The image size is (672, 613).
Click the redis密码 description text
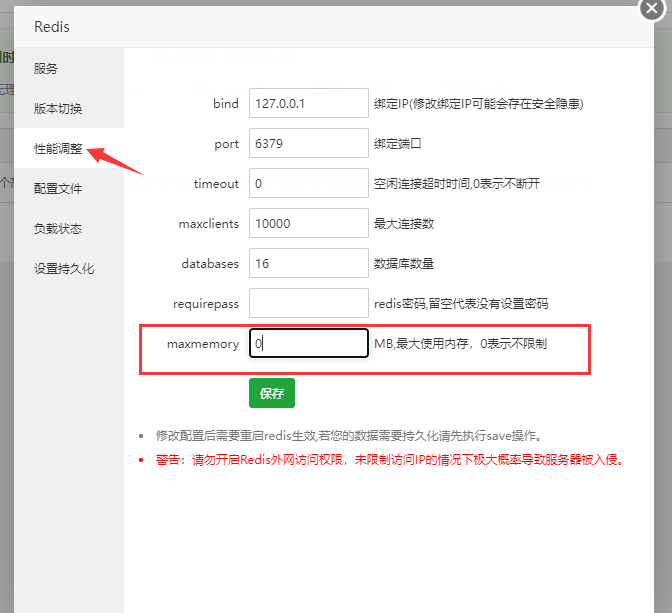click(461, 303)
